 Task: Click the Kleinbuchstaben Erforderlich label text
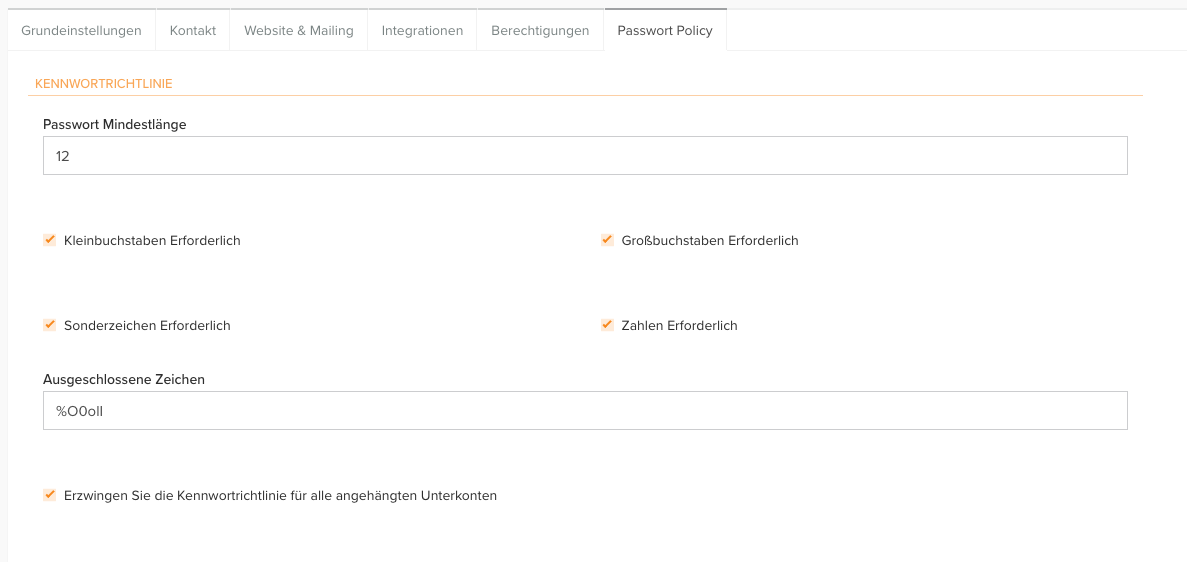152,241
